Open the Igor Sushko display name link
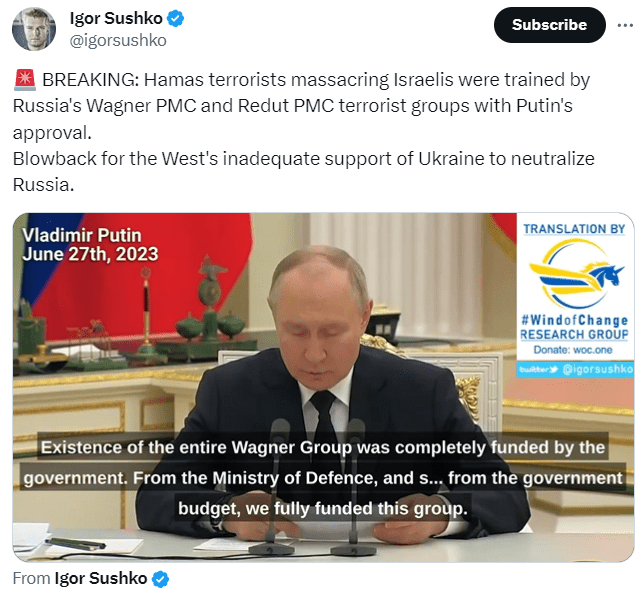The image size is (641, 596). click(116, 18)
